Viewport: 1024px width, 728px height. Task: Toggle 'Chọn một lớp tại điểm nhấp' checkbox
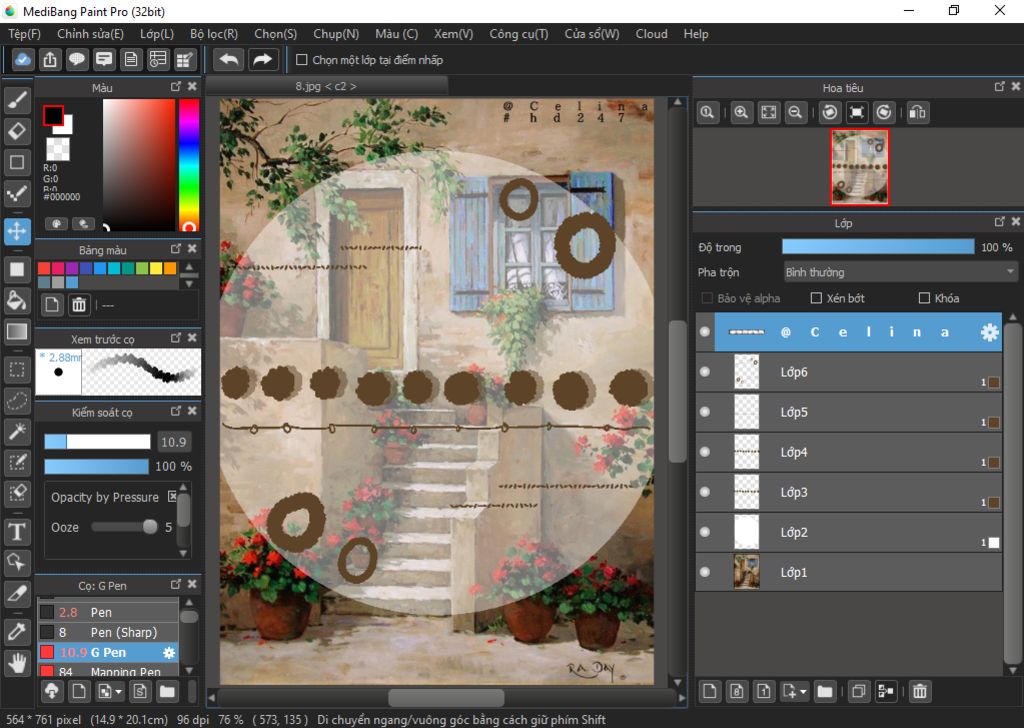(x=302, y=59)
